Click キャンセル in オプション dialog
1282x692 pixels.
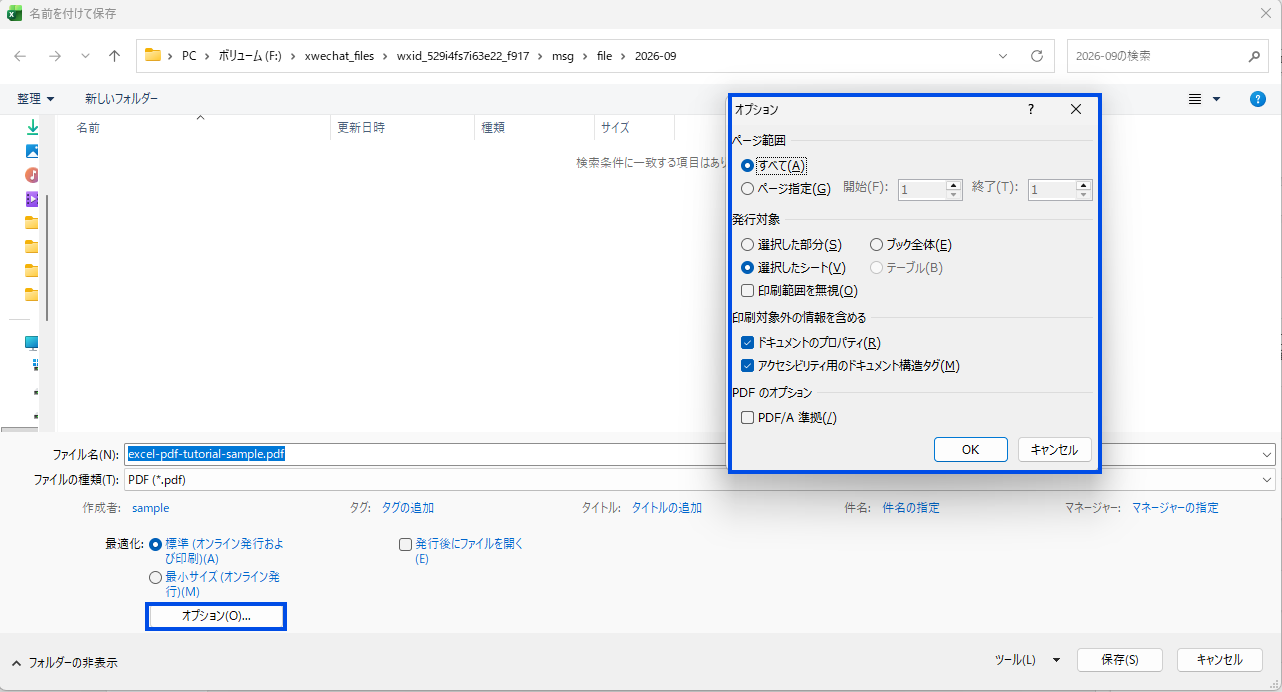pyautogui.click(x=1054, y=450)
